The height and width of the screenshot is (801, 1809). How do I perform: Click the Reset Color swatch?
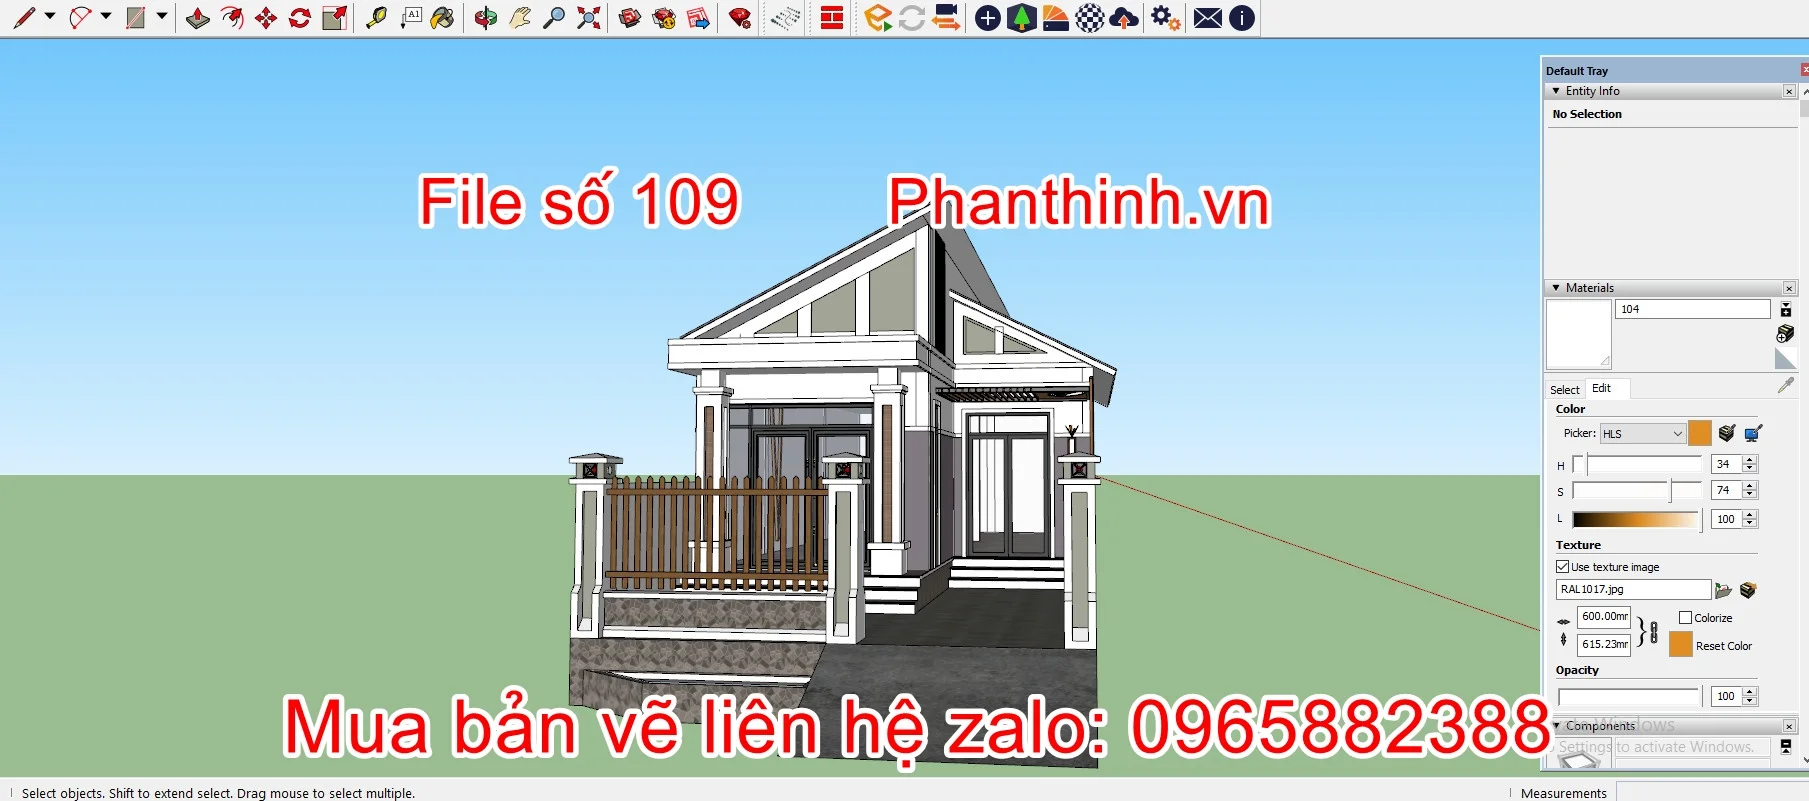click(x=1681, y=645)
